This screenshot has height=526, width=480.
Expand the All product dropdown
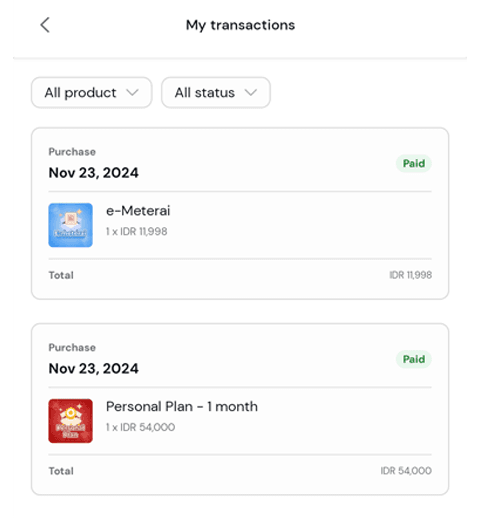click(x=92, y=93)
